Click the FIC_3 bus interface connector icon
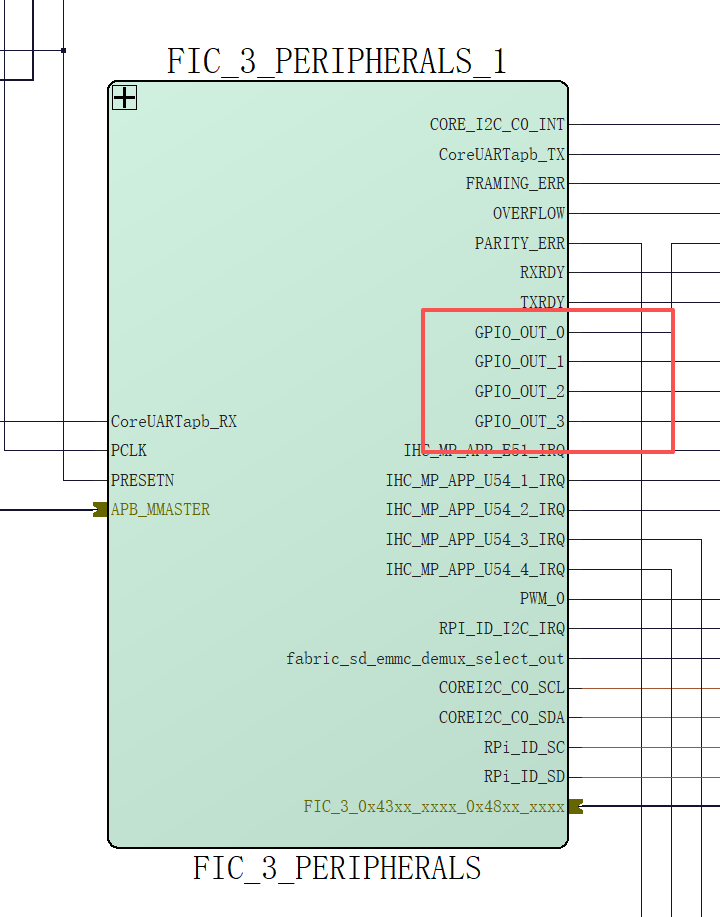 pos(576,806)
